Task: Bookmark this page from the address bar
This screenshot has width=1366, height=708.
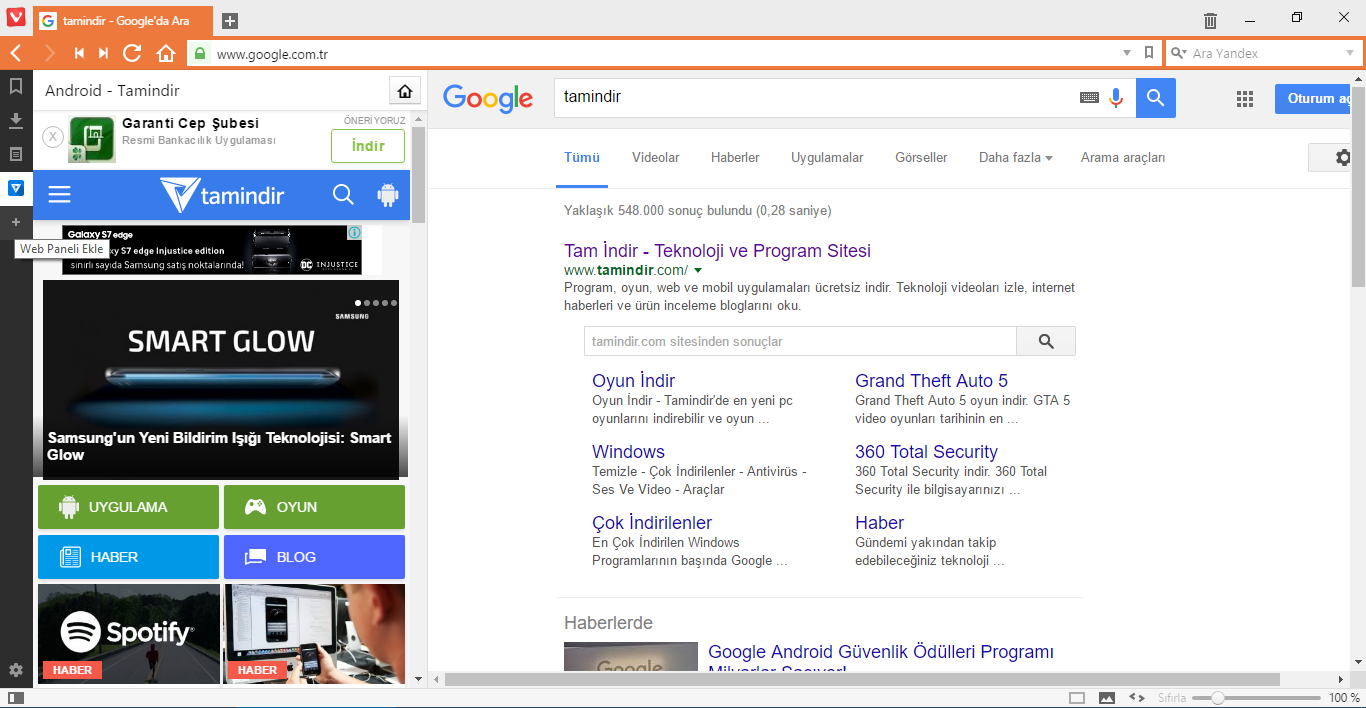Action: coord(1149,53)
